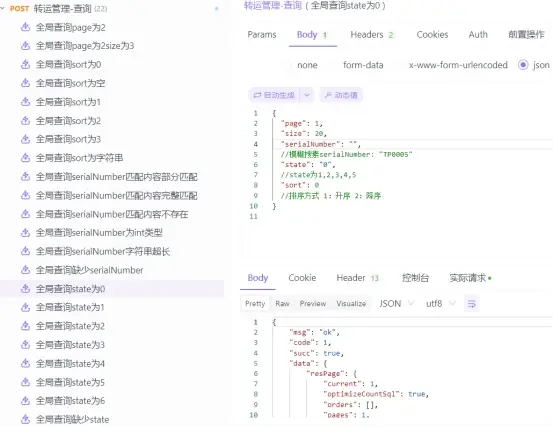Select the Raw response view

tap(282, 304)
